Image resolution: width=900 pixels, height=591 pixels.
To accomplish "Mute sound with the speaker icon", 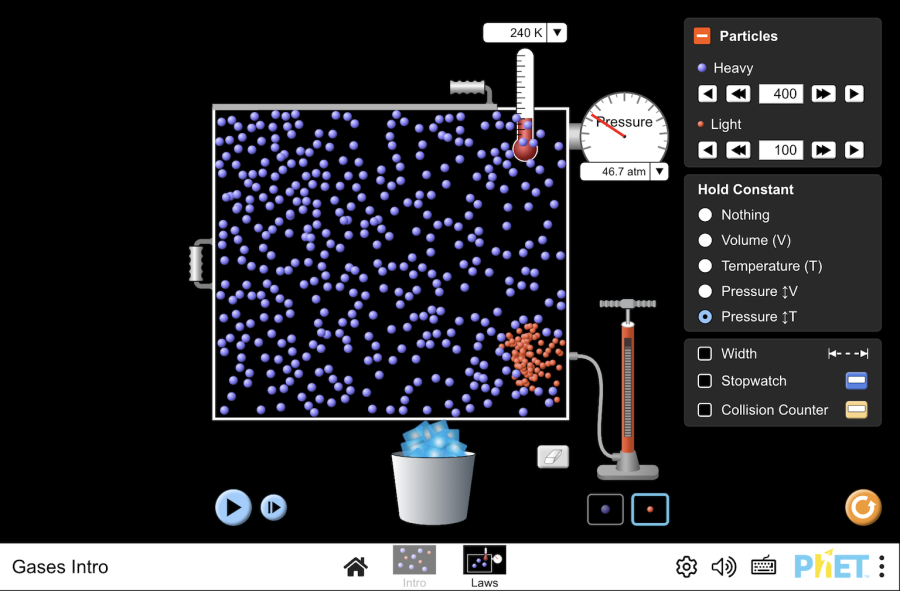I will click(x=723, y=567).
